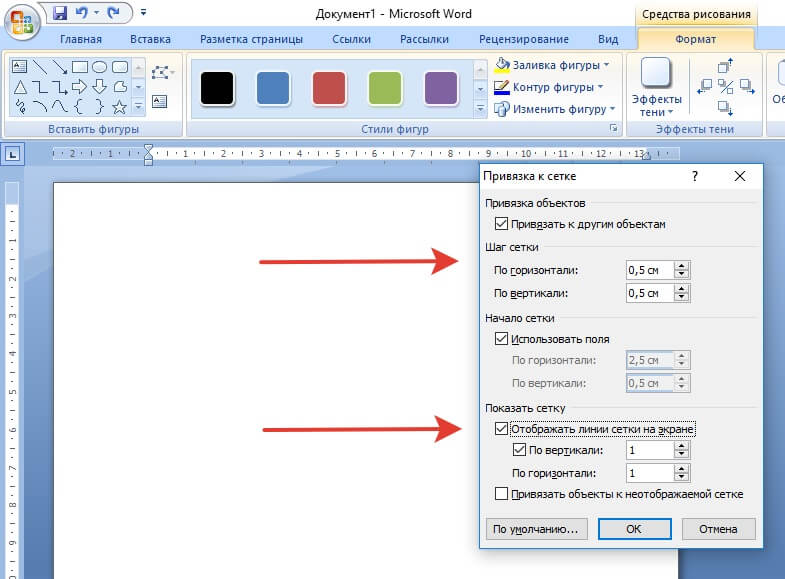785x579 pixels.
Task: Select the elbow arrow connector shape
Action: (60, 88)
